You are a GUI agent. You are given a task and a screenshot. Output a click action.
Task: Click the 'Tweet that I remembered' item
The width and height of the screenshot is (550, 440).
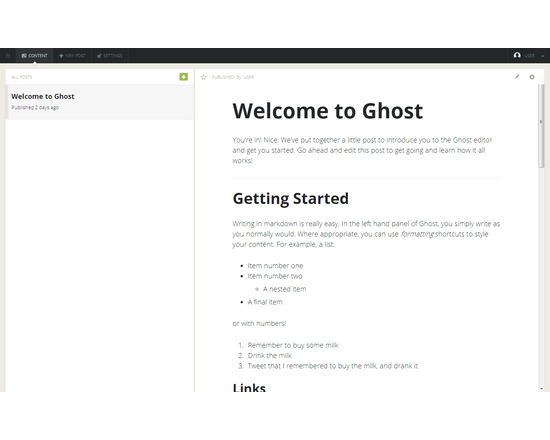pos(333,366)
